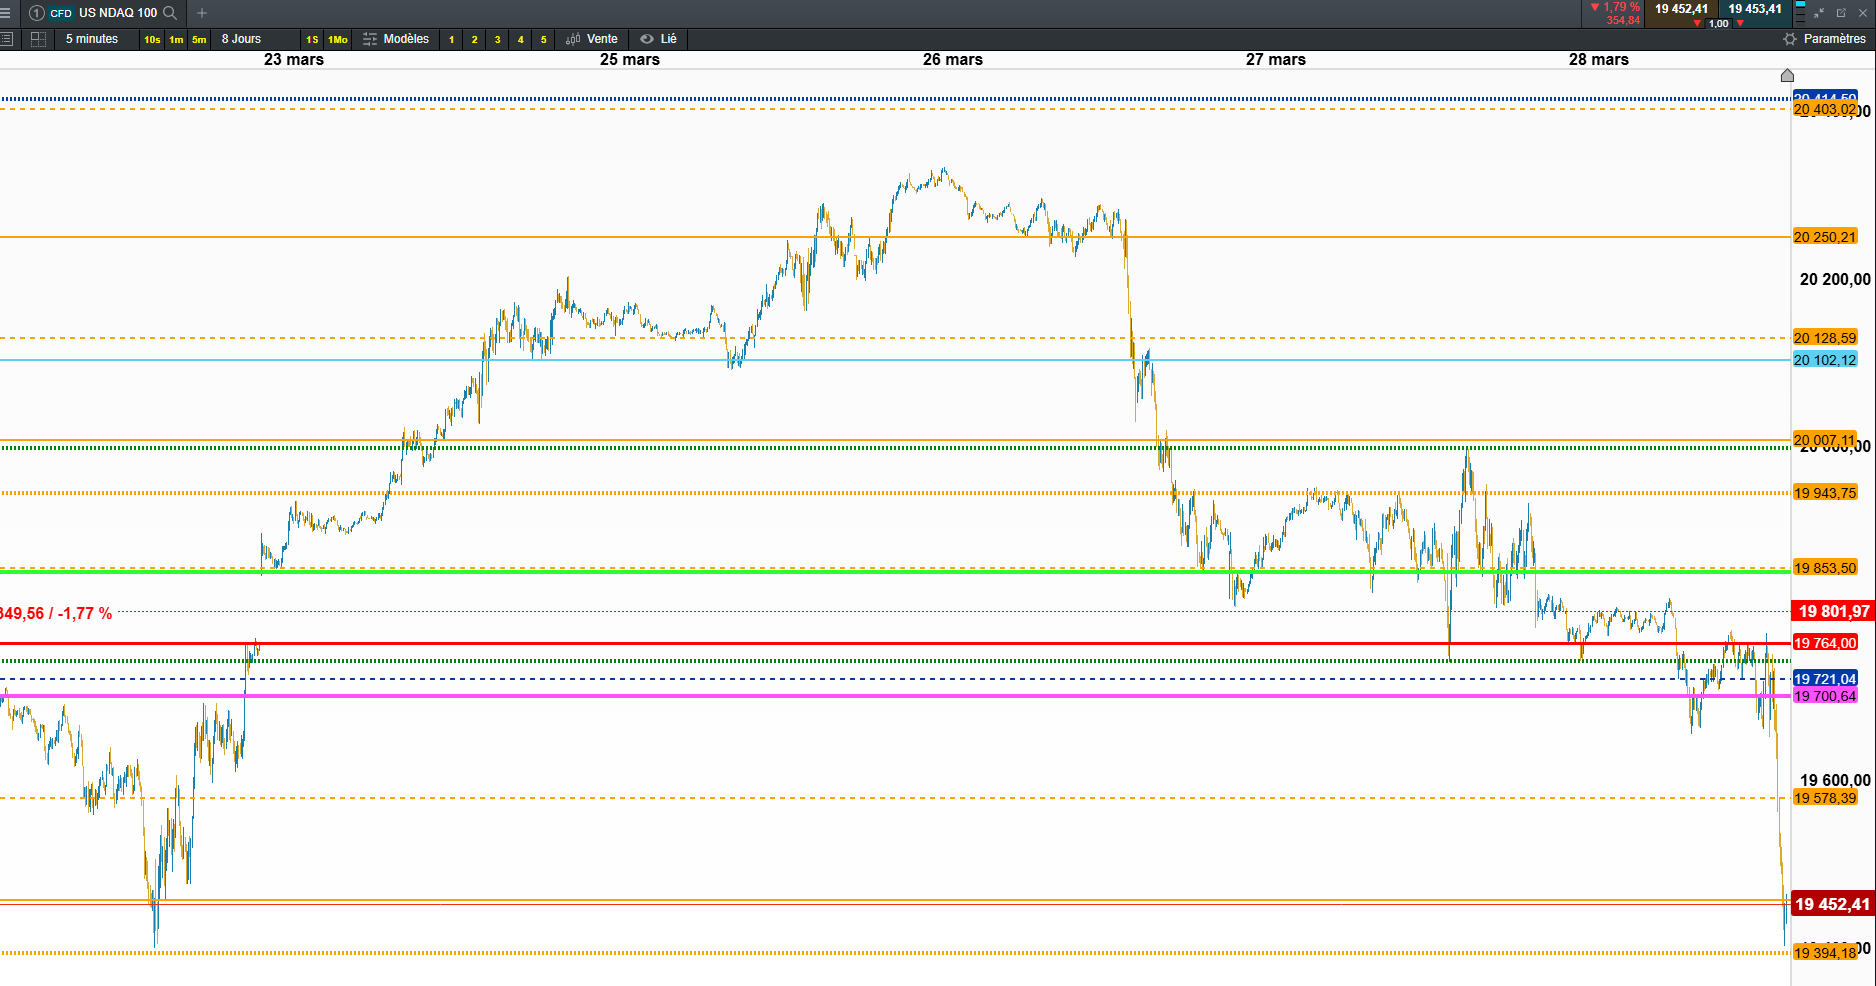1876x986 pixels.
Task: Toggle the Lié linked-chart eye
Action: point(659,39)
